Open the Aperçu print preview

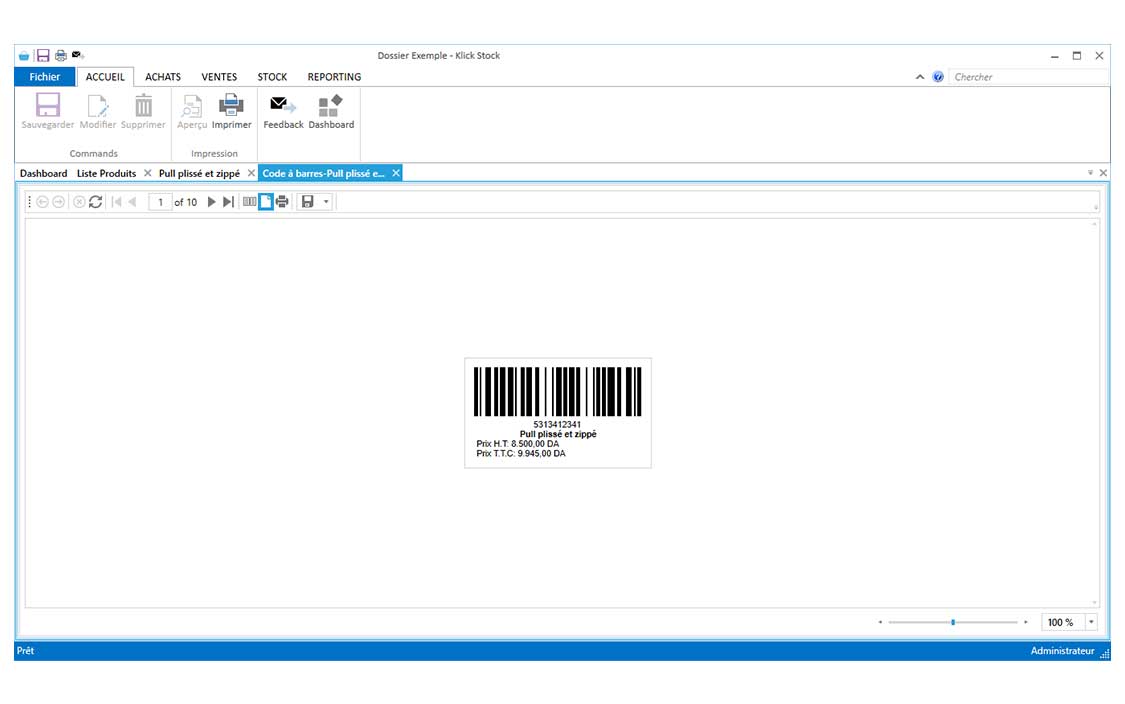pyautogui.click(x=192, y=111)
